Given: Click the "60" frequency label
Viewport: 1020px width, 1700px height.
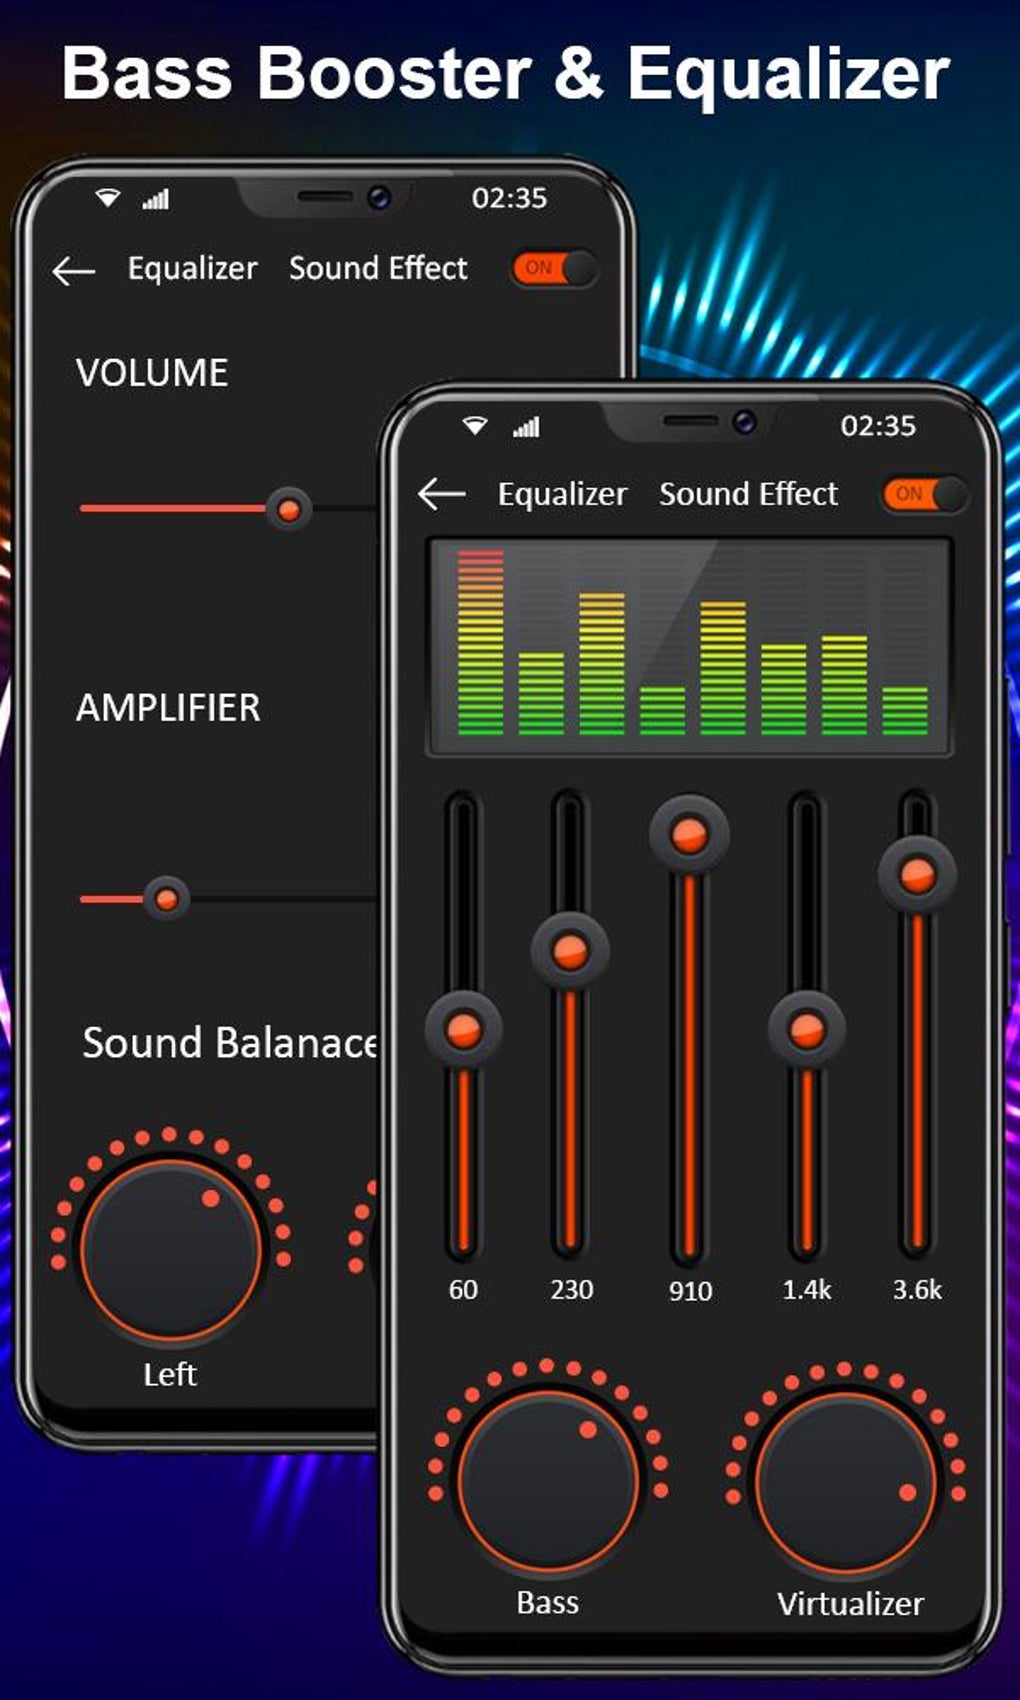Looking at the screenshot, I should [x=463, y=1290].
